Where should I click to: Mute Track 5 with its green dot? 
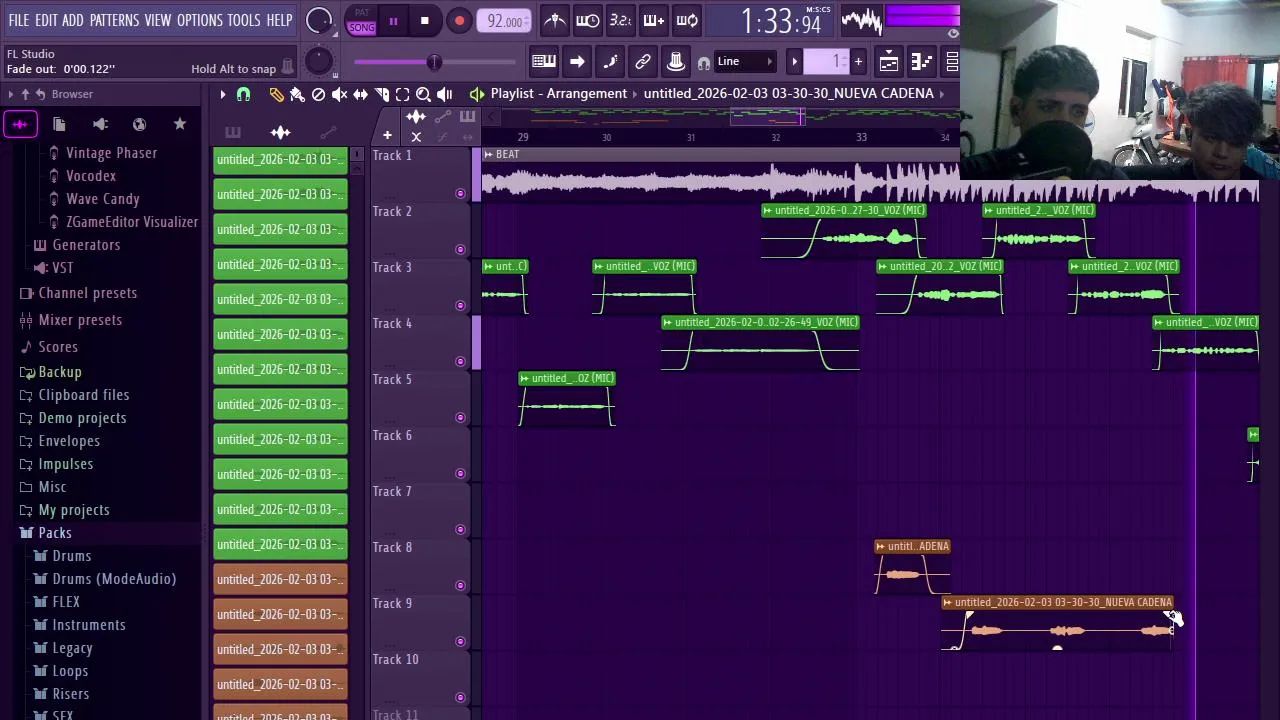coord(460,417)
